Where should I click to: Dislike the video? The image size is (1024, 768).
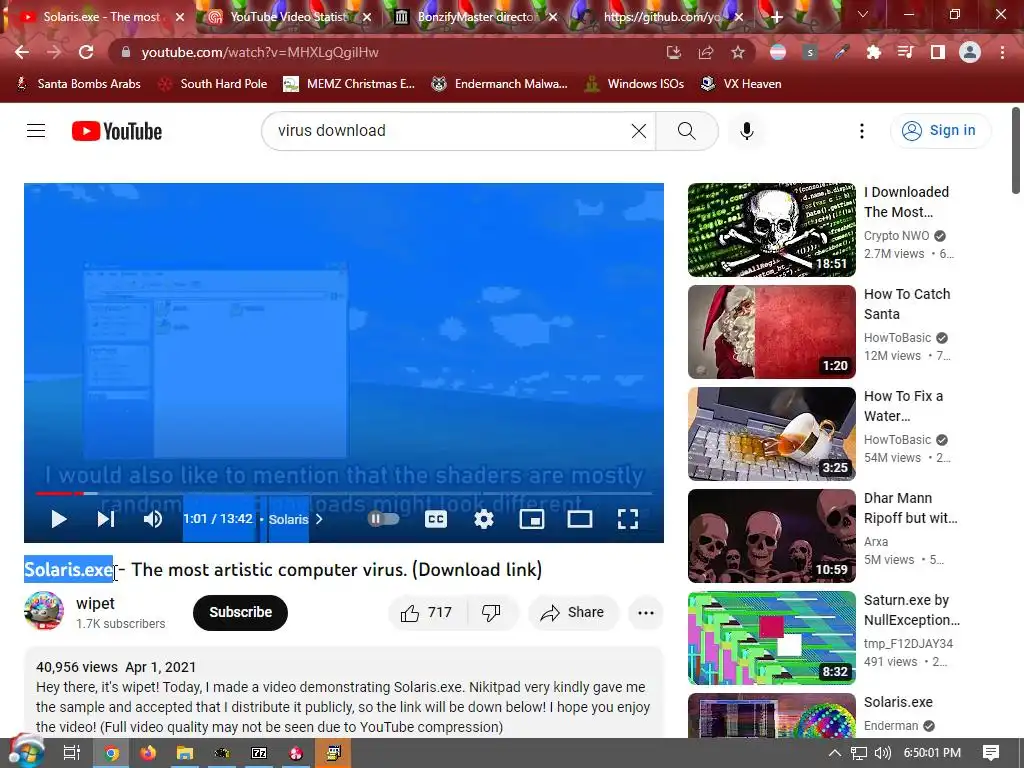click(x=492, y=613)
